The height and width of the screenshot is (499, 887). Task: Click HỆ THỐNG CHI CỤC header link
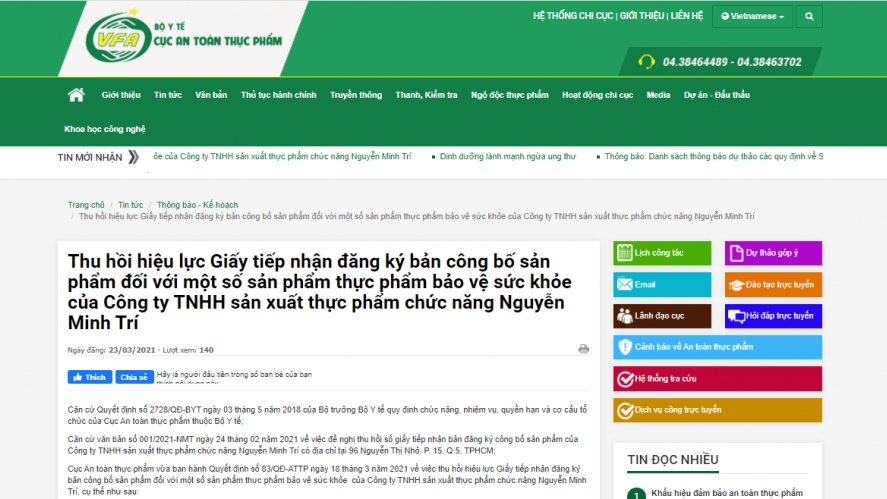coord(573,16)
